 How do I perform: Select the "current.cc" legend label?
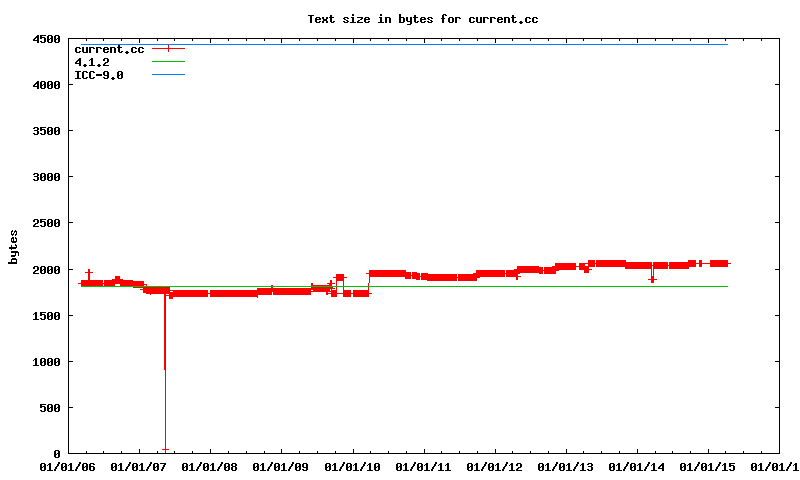pyautogui.click(x=108, y=49)
